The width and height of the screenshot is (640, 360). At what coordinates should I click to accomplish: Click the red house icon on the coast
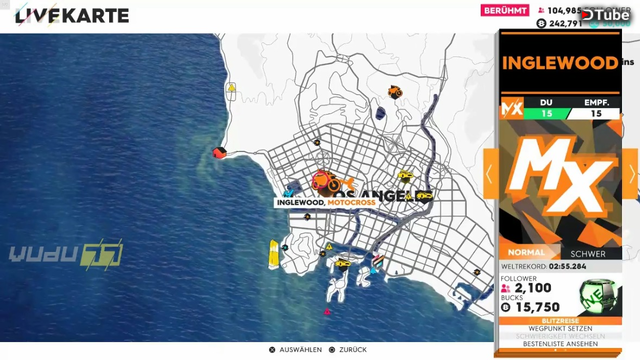pos(219,153)
